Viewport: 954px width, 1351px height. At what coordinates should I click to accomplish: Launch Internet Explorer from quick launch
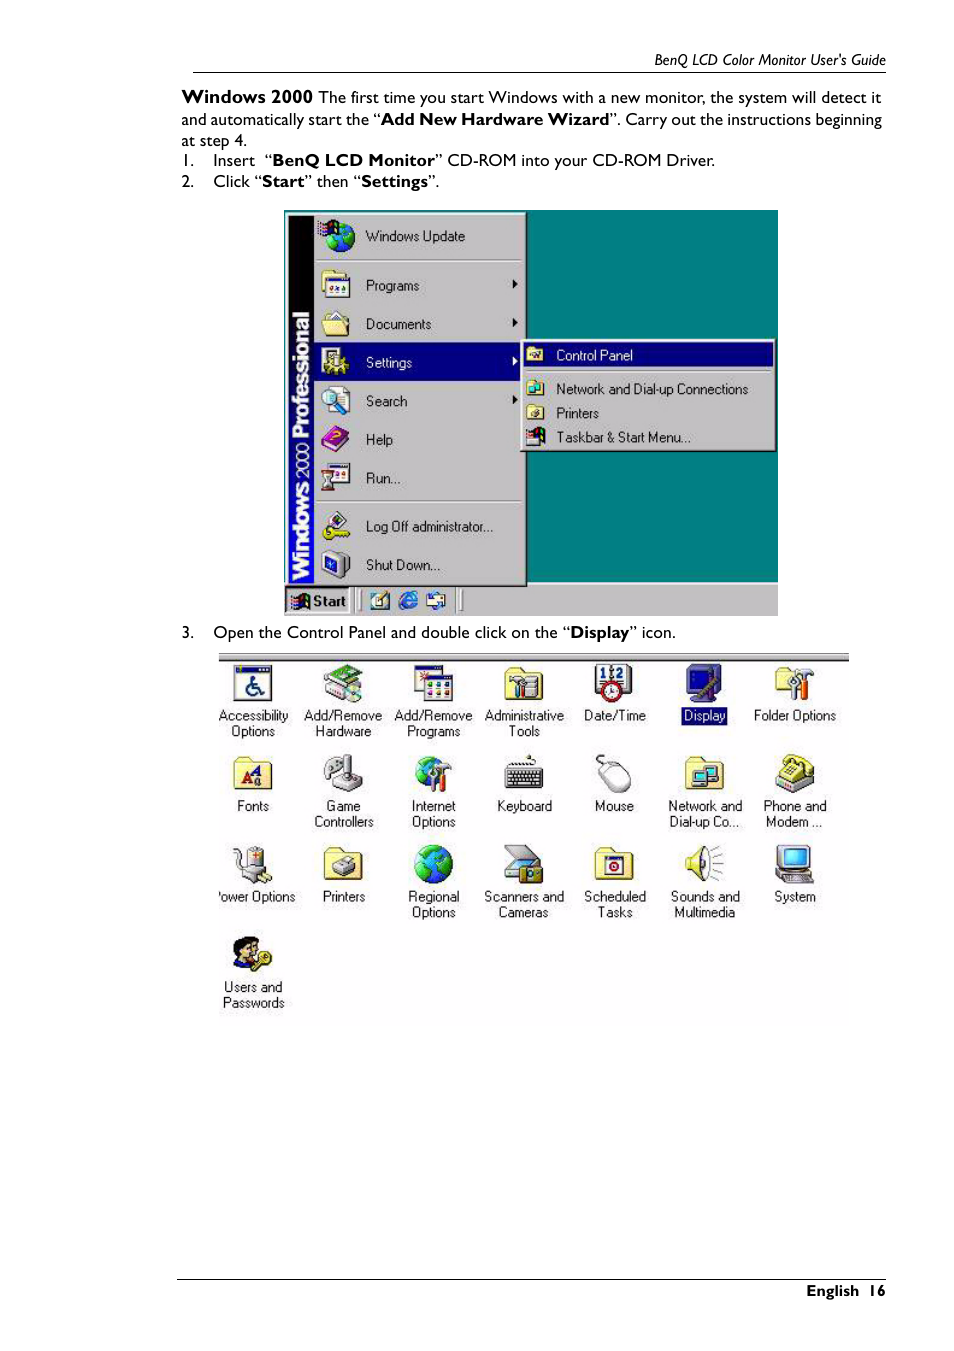coord(408,600)
